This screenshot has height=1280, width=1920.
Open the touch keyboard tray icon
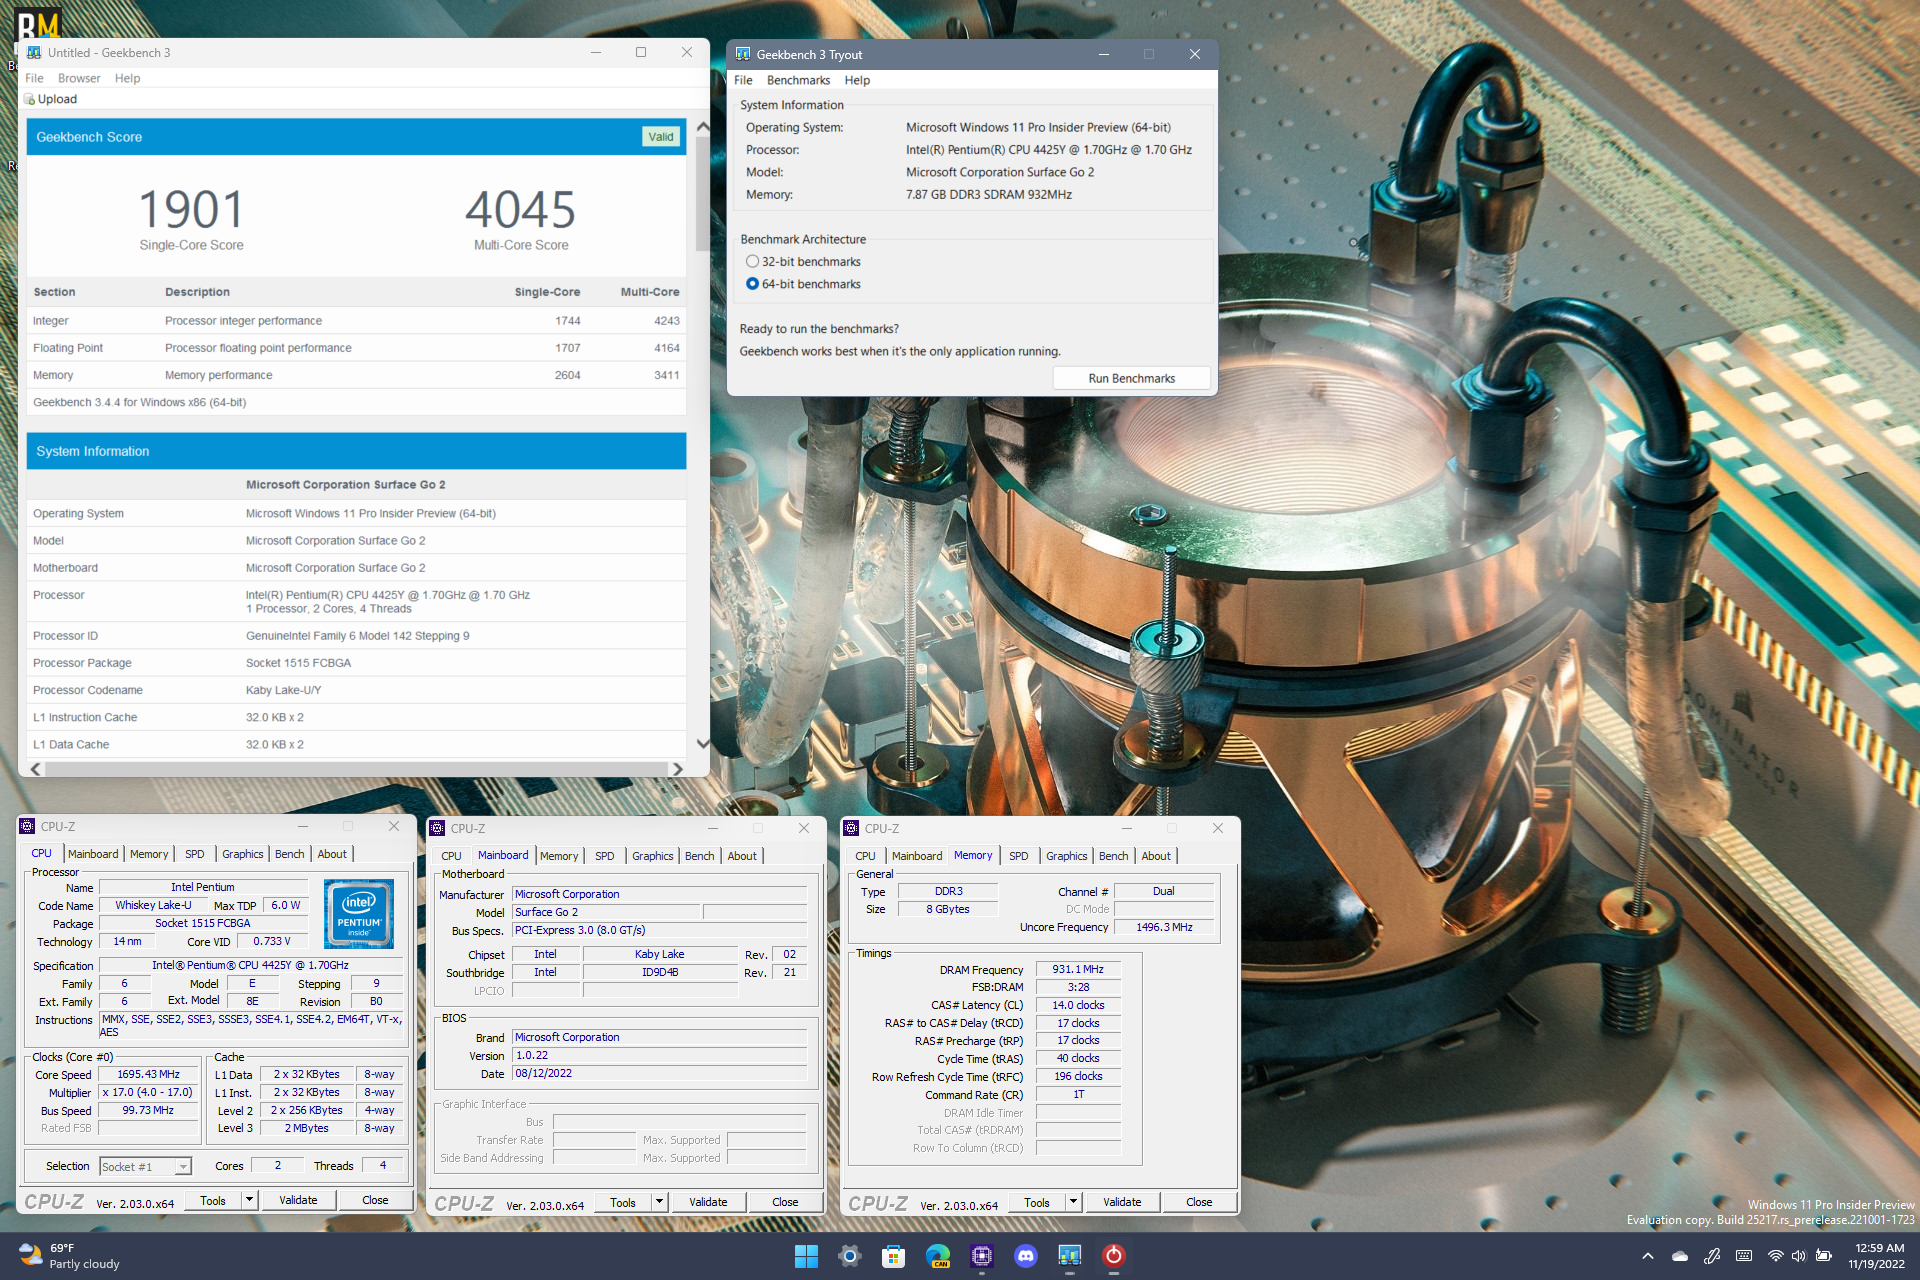coord(1744,1256)
